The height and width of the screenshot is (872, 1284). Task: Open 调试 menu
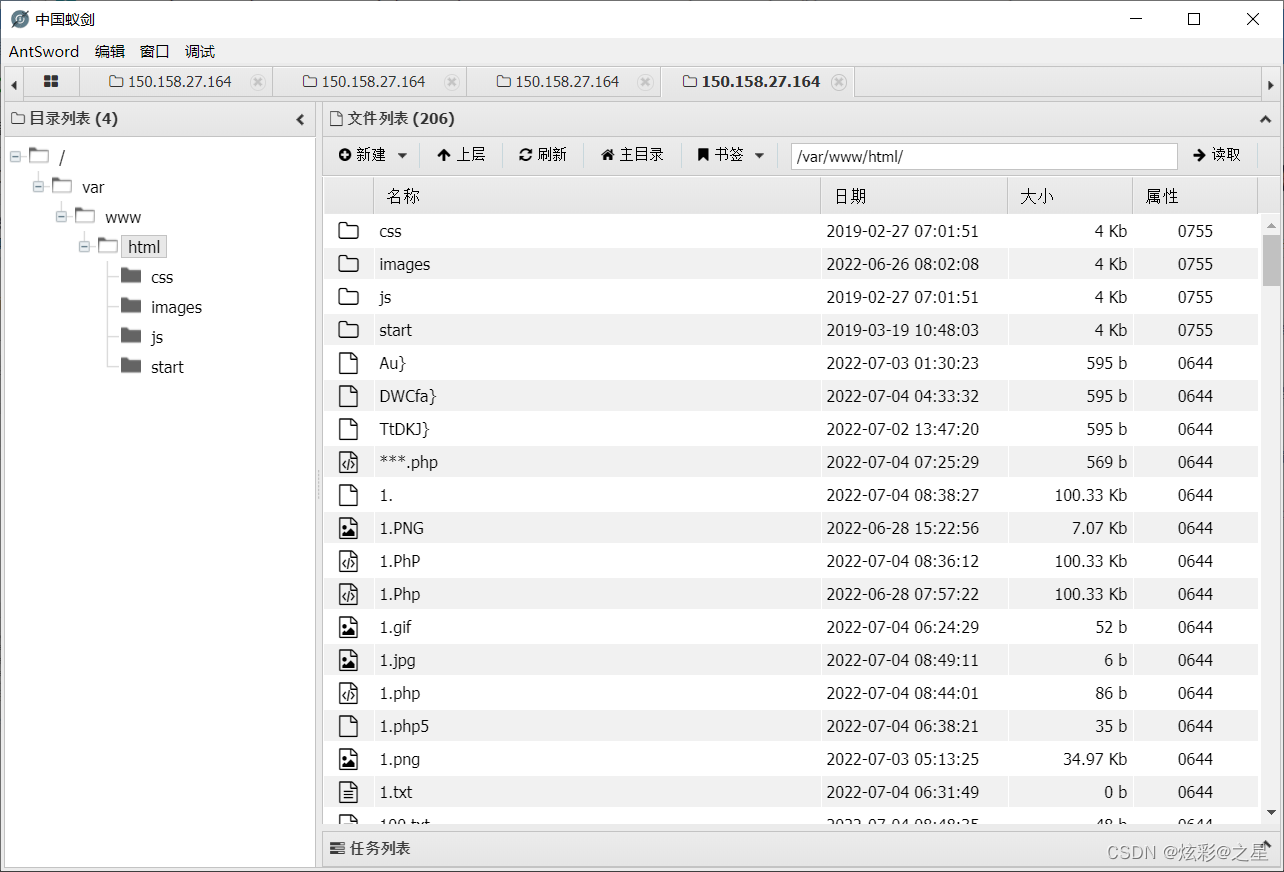(200, 52)
